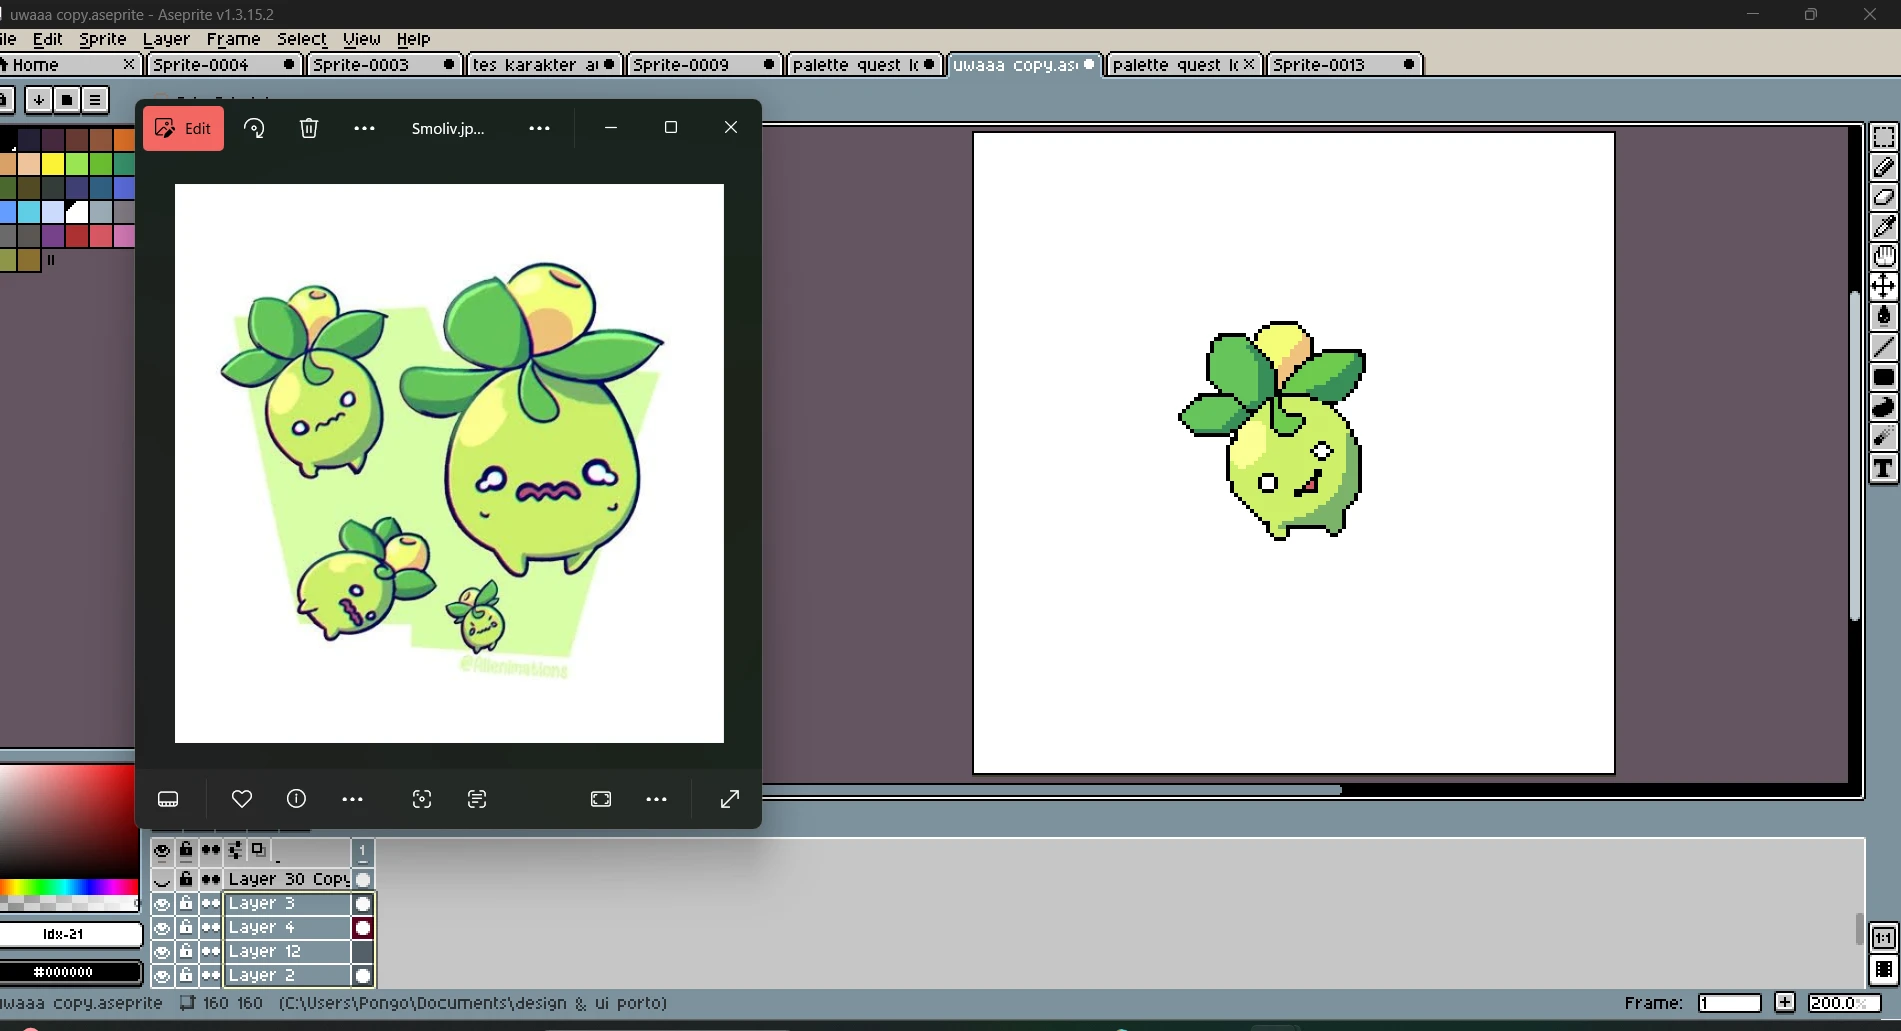Select the Eyedropper tool
This screenshot has width=1901, height=1031.
(1884, 227)
